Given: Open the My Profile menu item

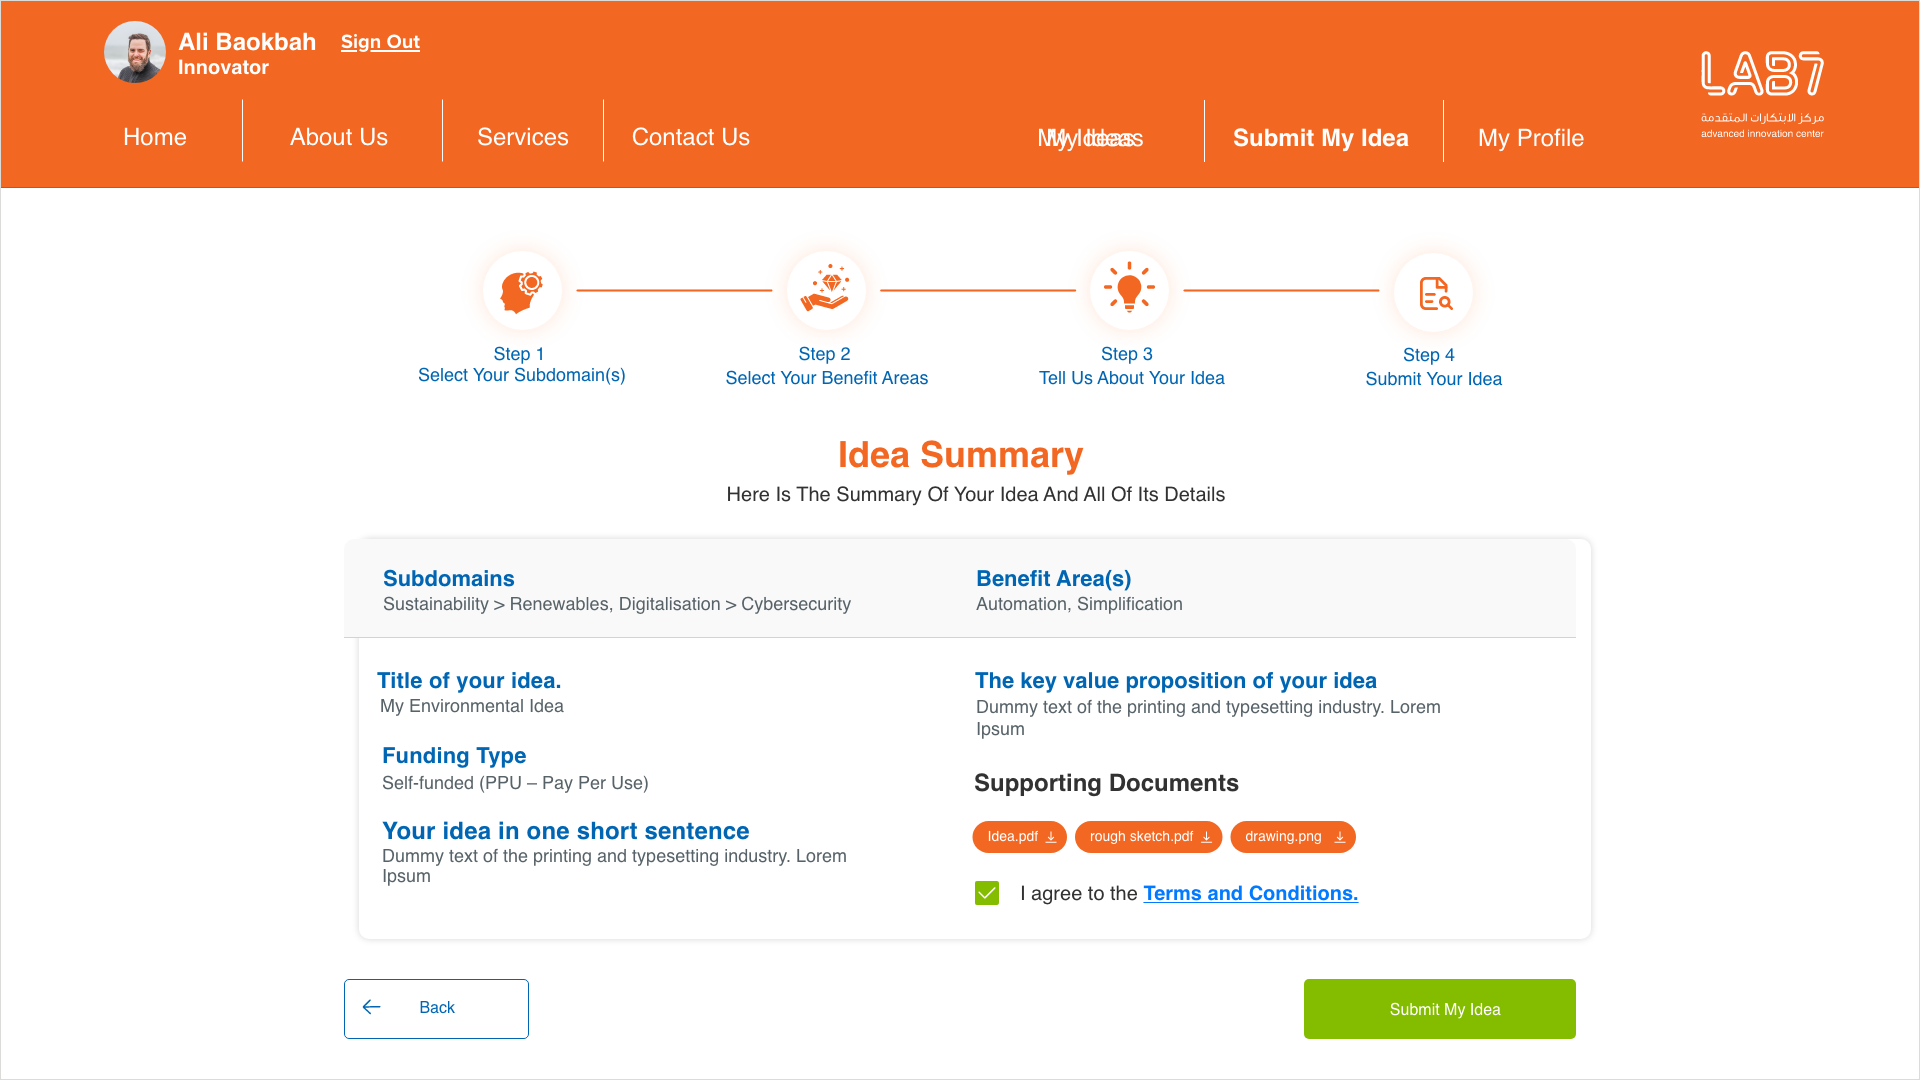Looking at the screenshot, I should coord(1530,138).
